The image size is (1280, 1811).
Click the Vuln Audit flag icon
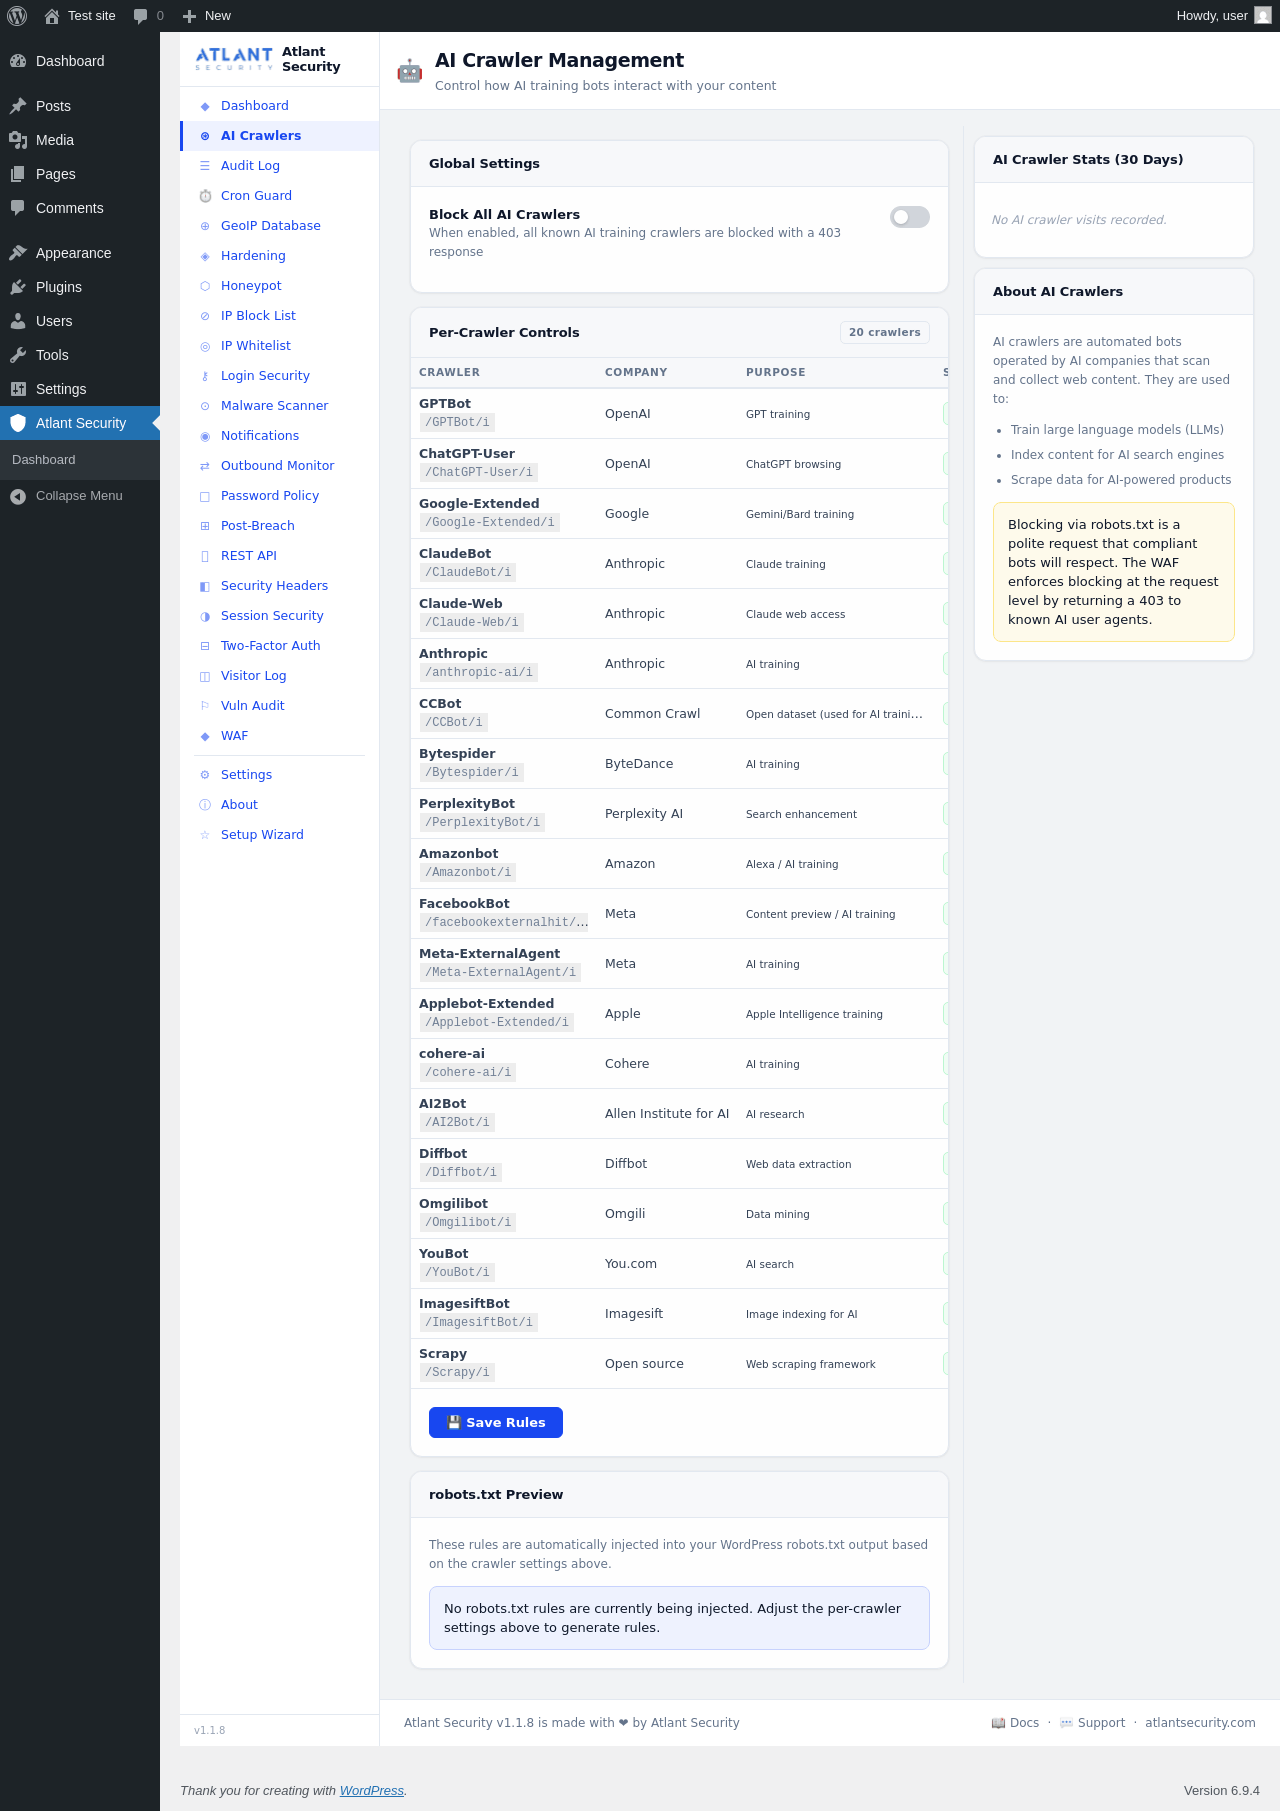[205, 706]
